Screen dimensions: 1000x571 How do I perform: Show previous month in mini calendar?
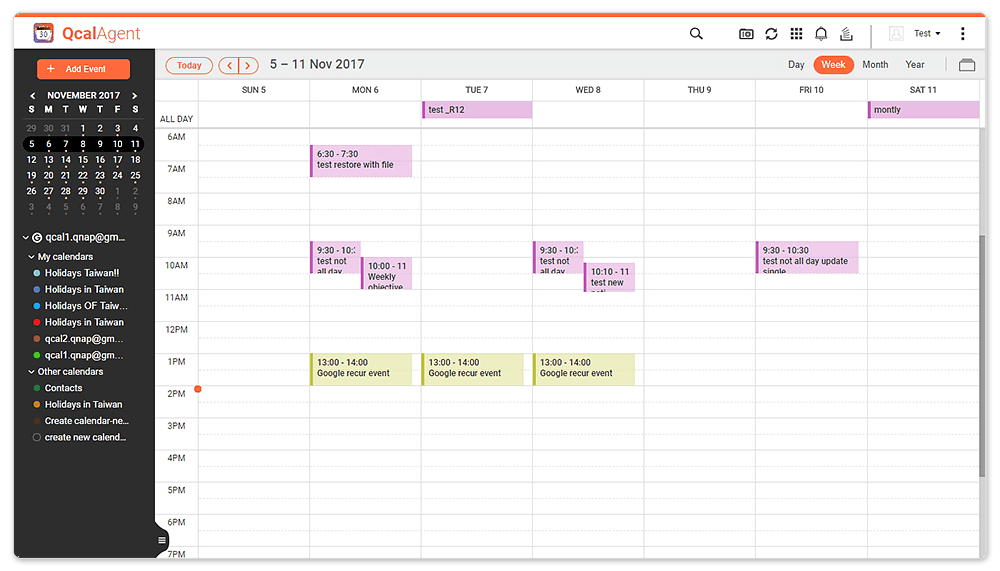click(33, 96)
